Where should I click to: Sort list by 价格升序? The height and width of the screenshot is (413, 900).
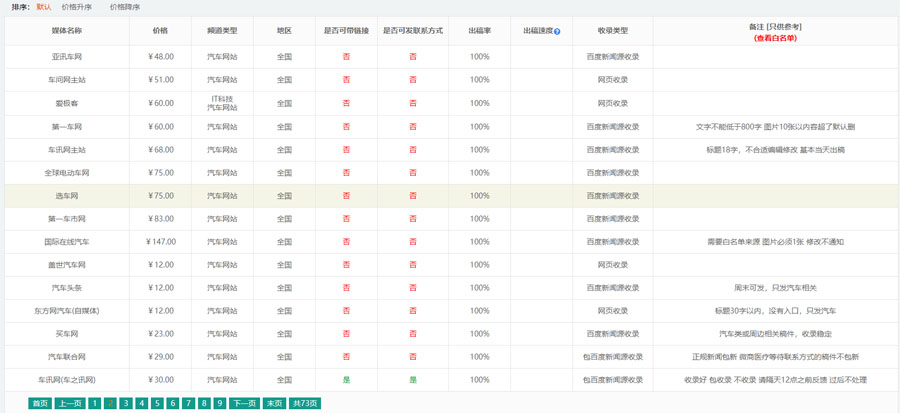tap(77, 7)
